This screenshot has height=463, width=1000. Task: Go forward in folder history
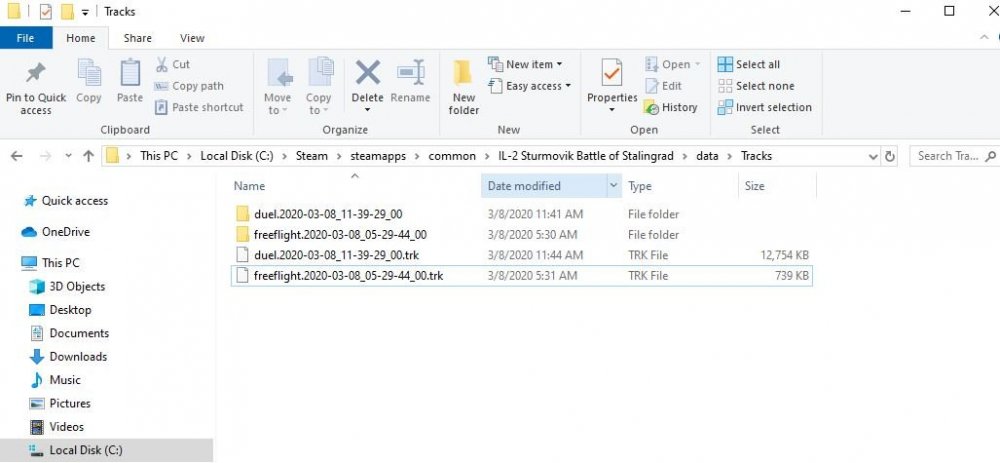coord(45,156)
